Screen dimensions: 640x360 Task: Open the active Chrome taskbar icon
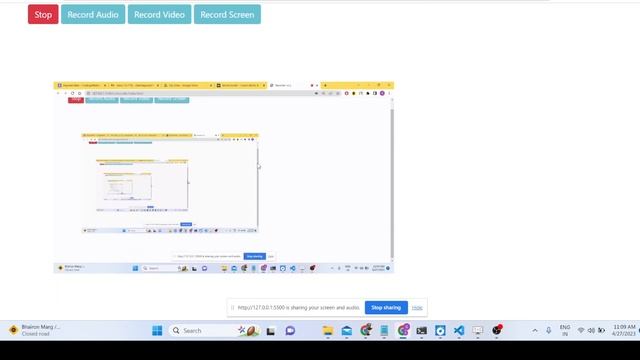(x=403, y=331)
